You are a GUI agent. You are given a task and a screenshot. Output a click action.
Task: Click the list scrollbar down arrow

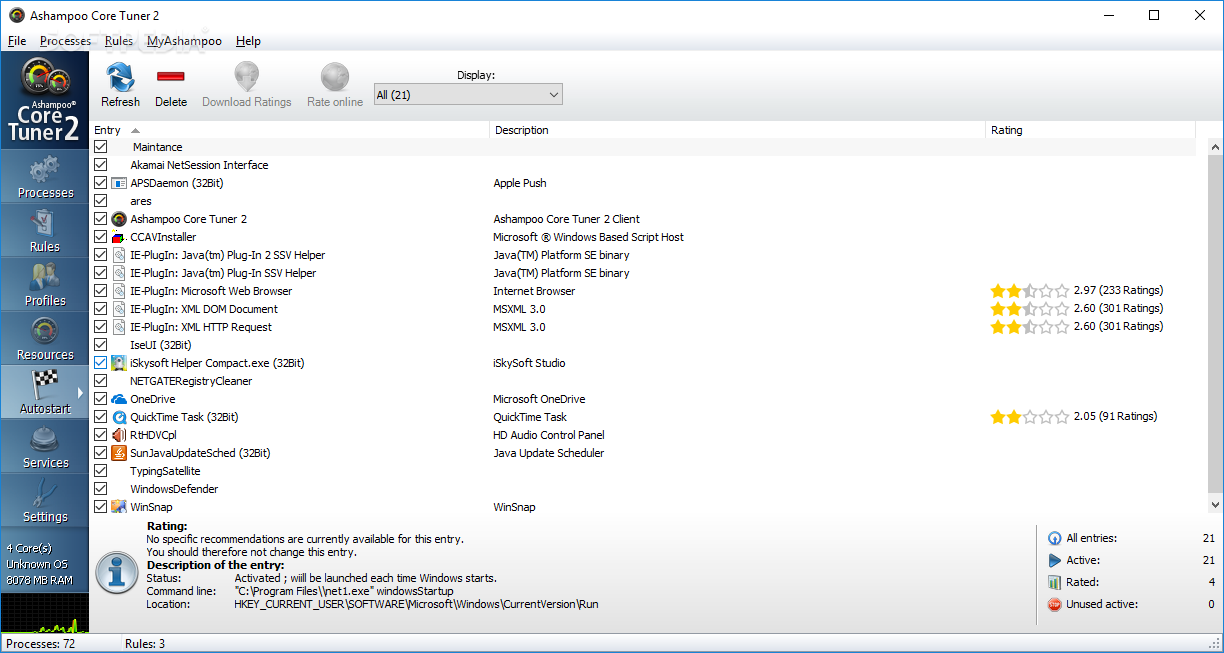point(1215,506)
